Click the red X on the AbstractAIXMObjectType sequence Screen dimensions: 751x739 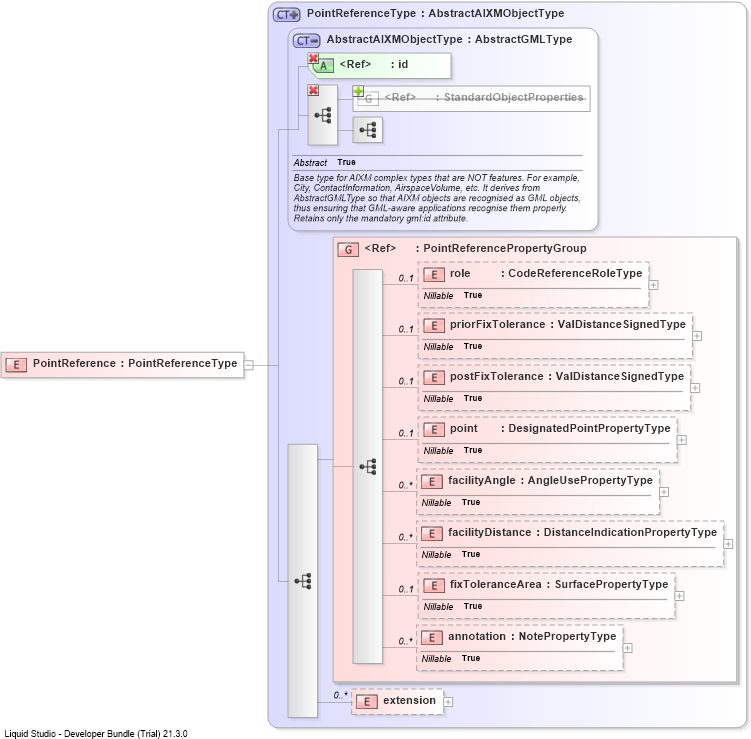313,90
